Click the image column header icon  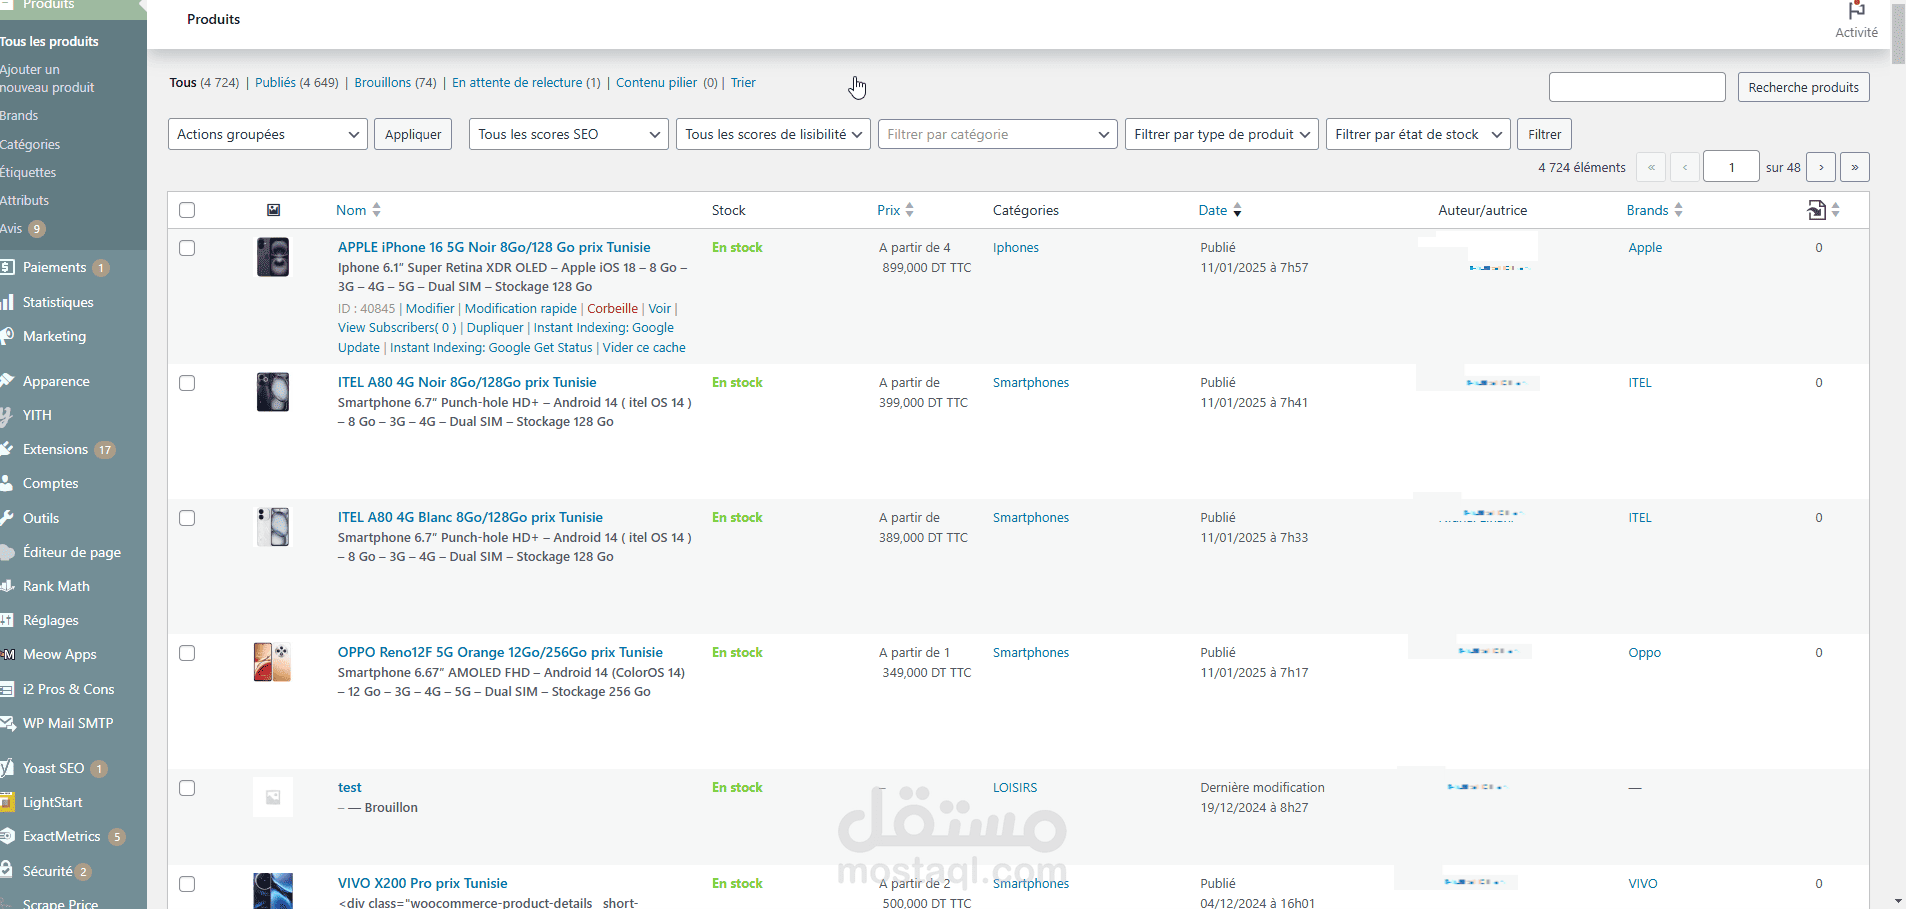(x=273, y=210)
